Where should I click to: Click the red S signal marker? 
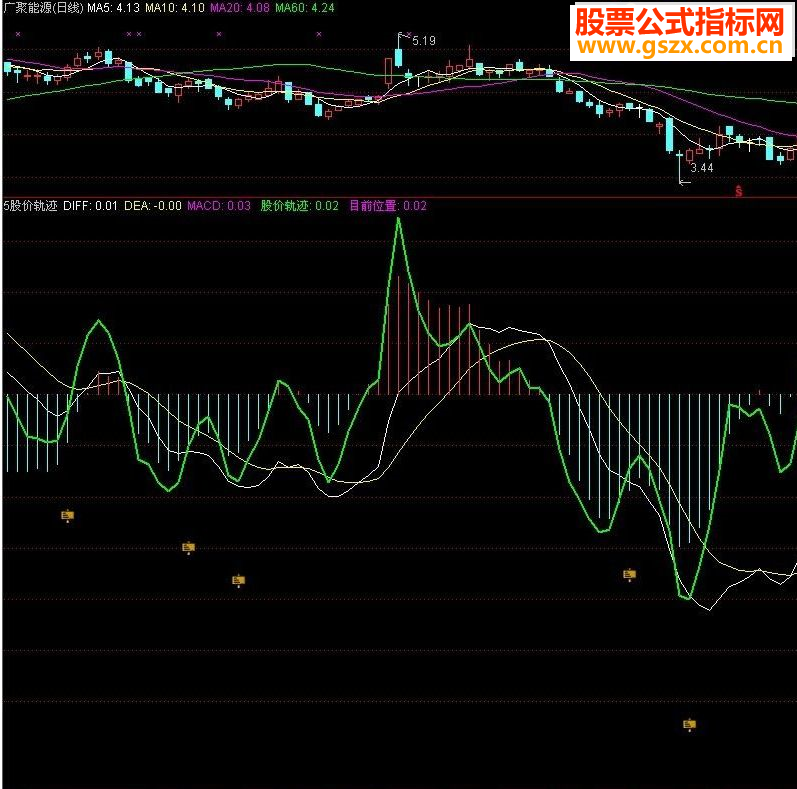click(x=739, y=191)
